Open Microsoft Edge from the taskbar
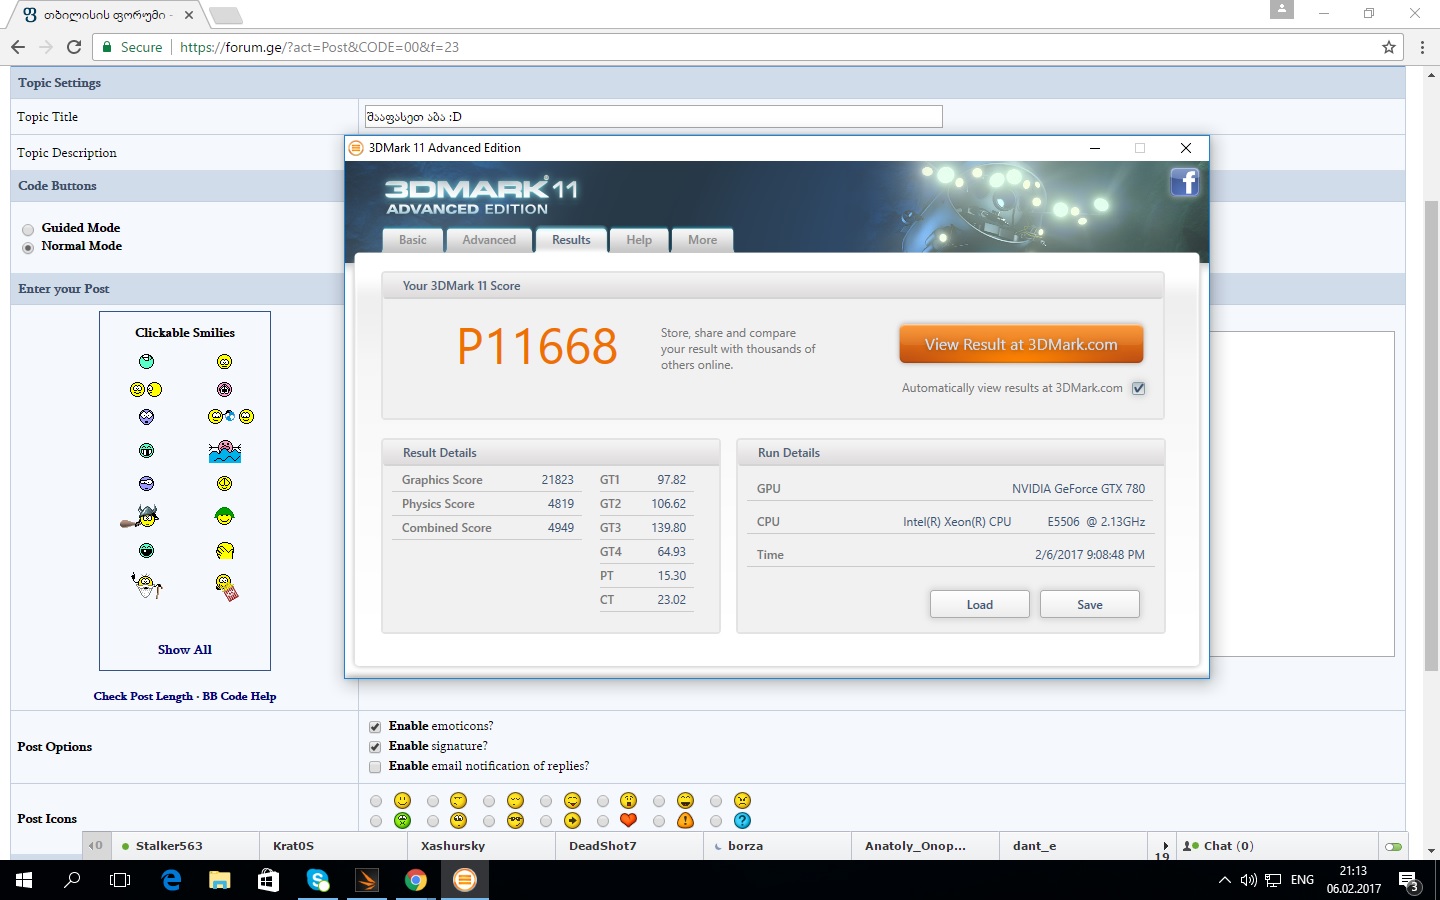The image size is (1440, 900). click(x=171, y=880)
